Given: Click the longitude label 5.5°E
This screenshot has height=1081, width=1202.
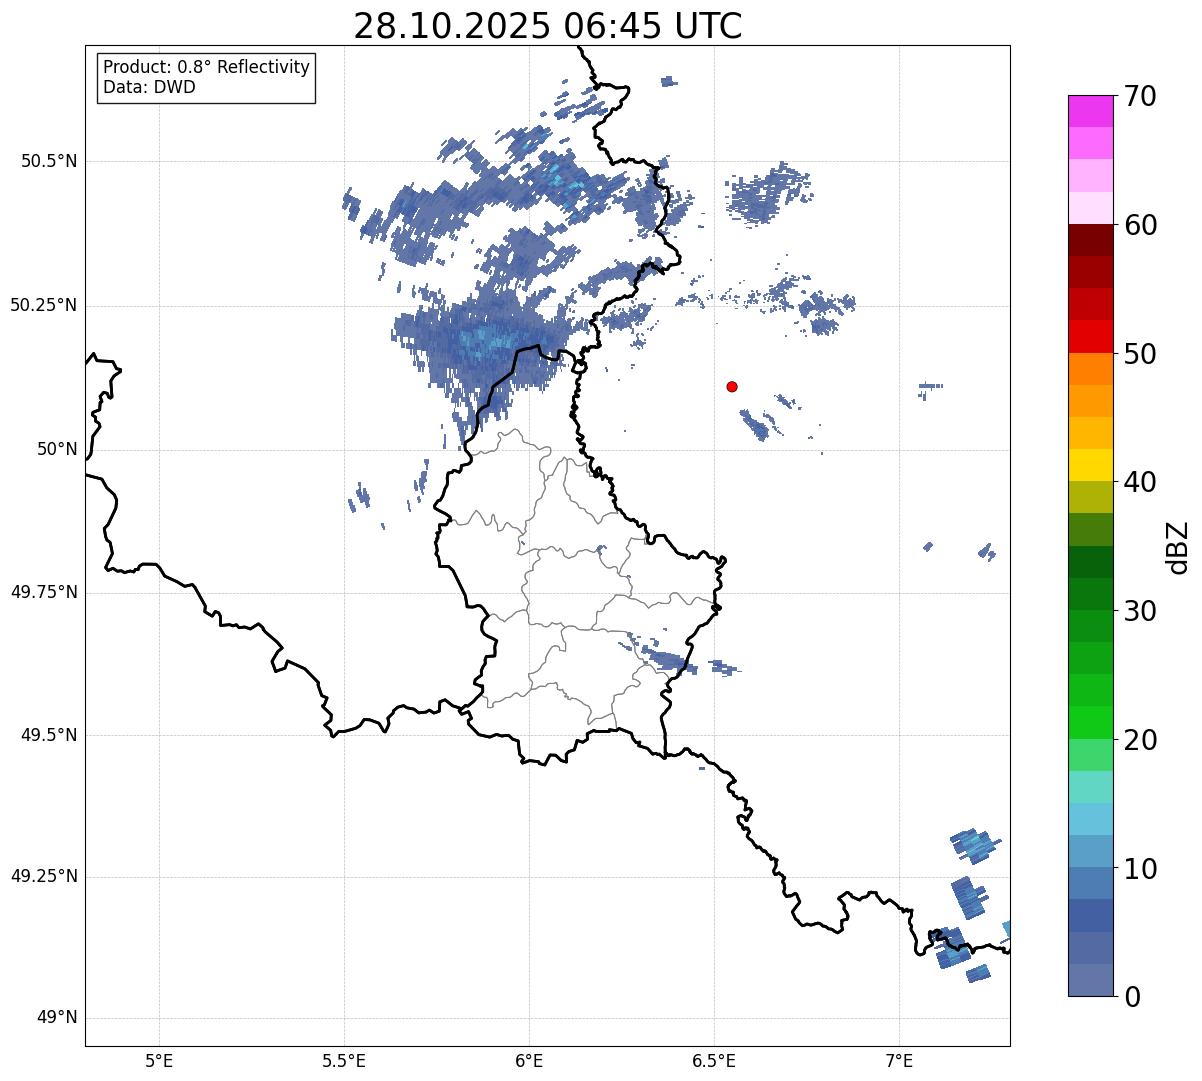Looking at the screenshot, I should (344, 1060).
